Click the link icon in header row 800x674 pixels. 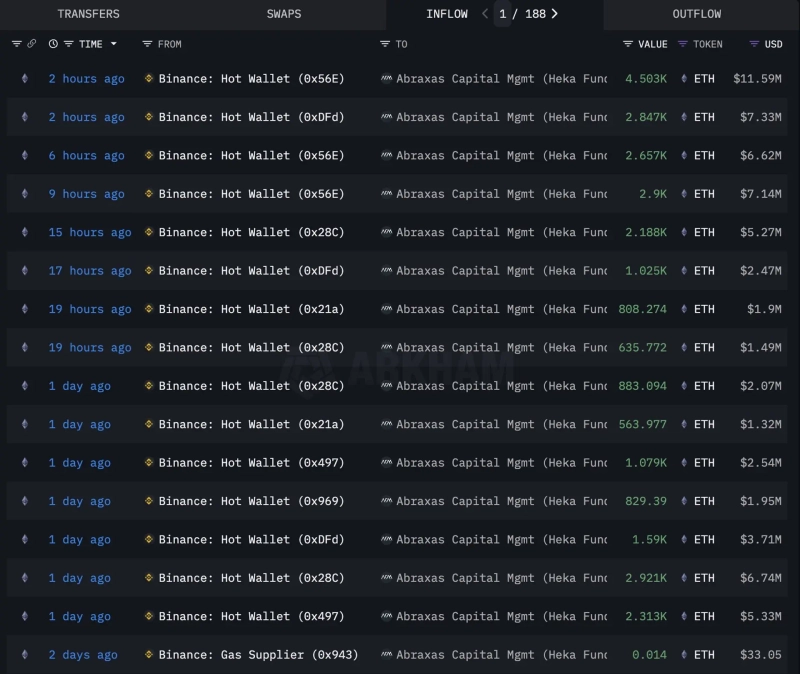tap(32, 44)
